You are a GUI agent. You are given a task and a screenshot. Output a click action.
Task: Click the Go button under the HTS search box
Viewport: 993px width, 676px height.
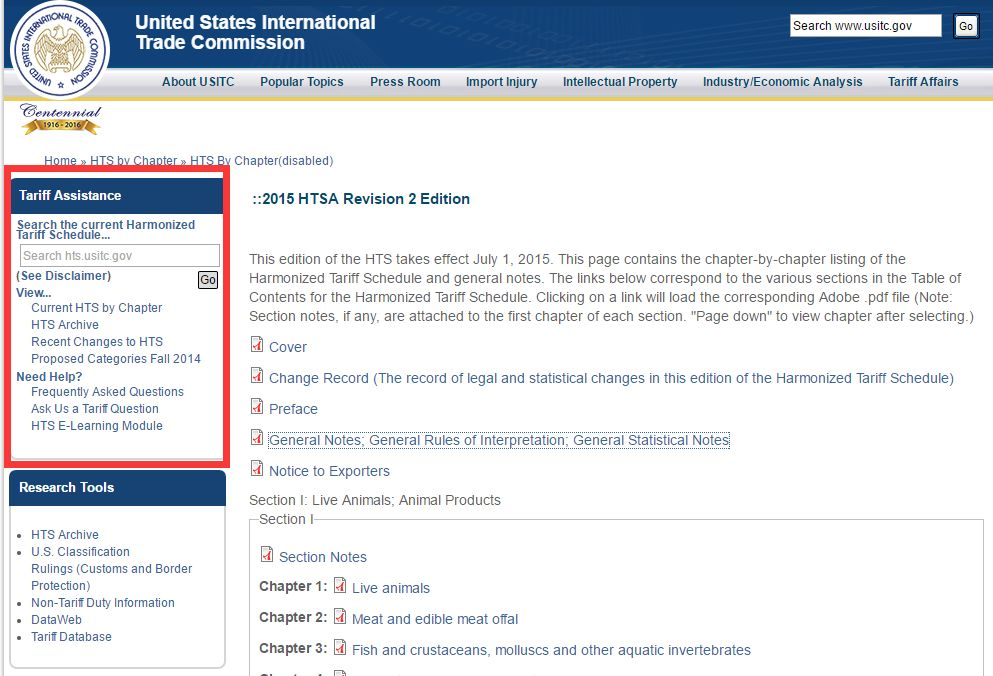[x=208, y=280]
